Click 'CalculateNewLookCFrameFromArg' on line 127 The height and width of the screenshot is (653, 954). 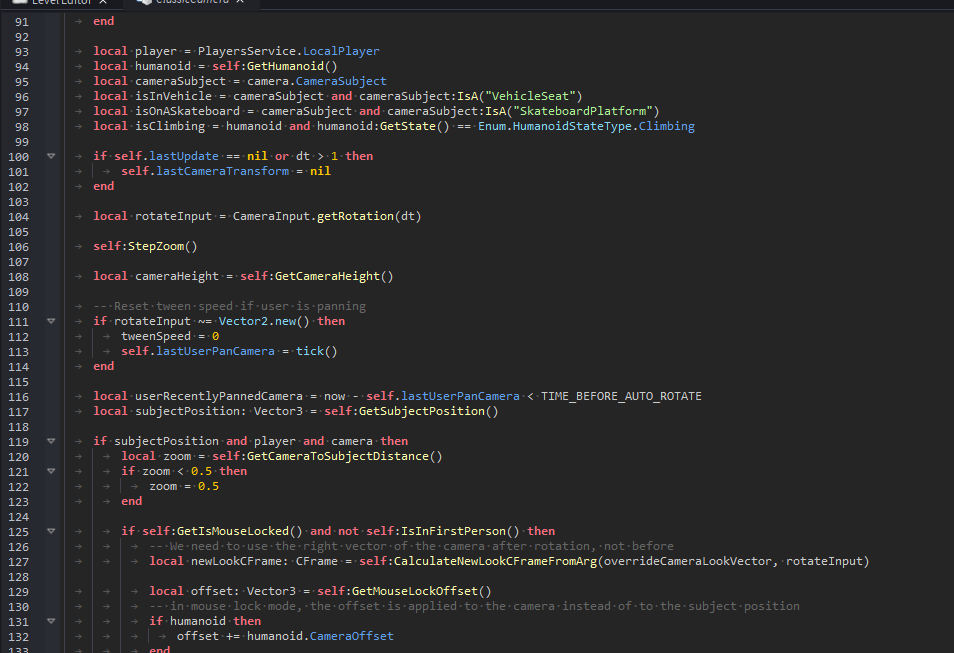pos(495,561)
